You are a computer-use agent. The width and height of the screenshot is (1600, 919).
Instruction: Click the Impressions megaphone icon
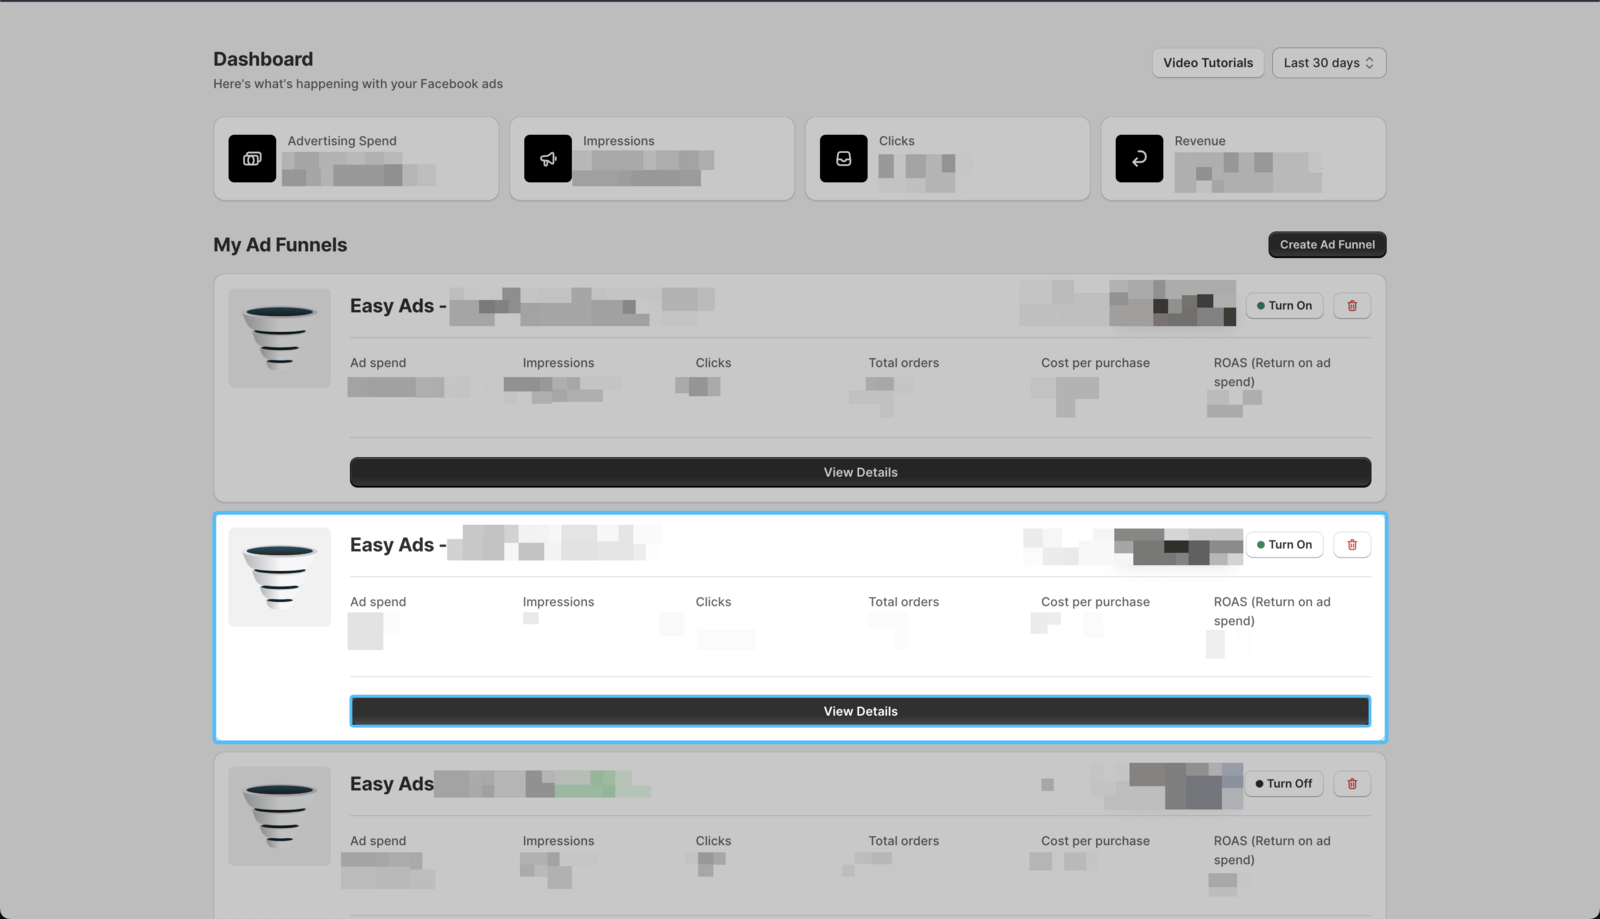coord(548,159)
